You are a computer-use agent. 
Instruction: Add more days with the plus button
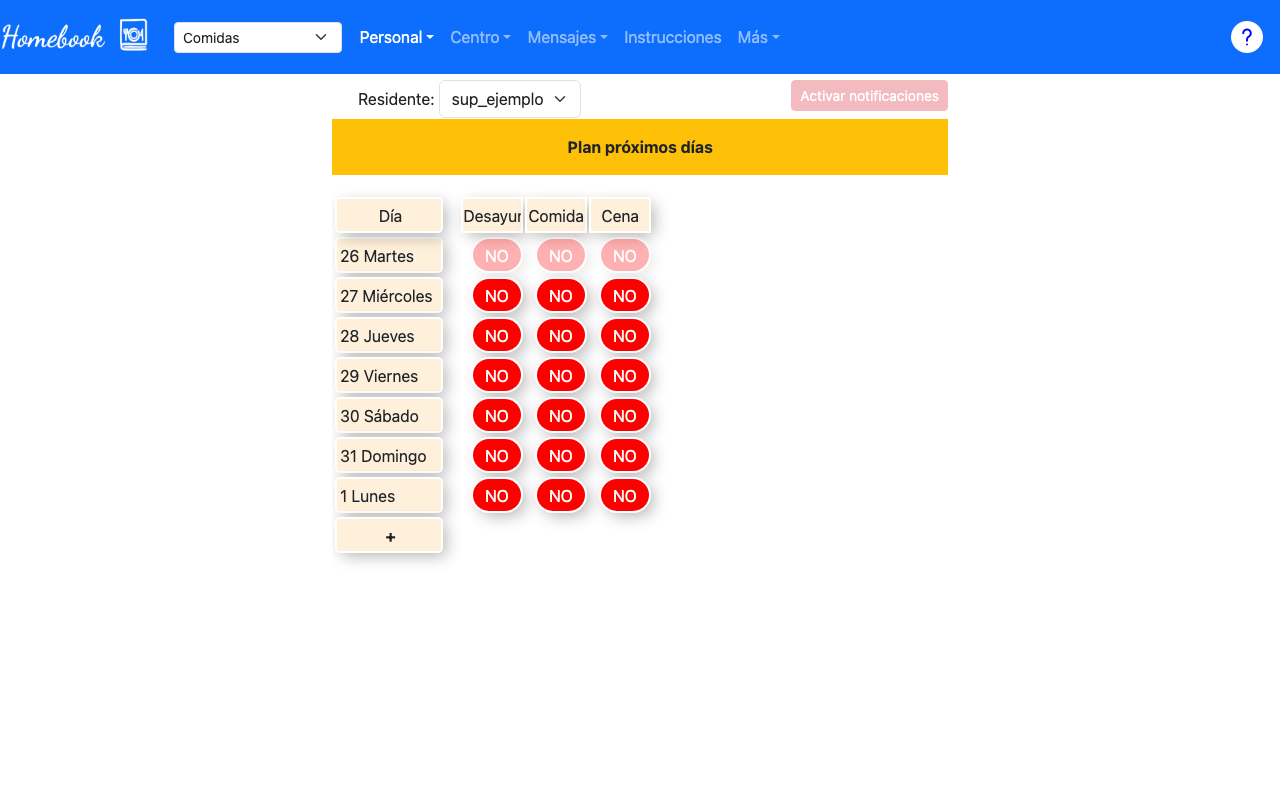pos(390,536)
